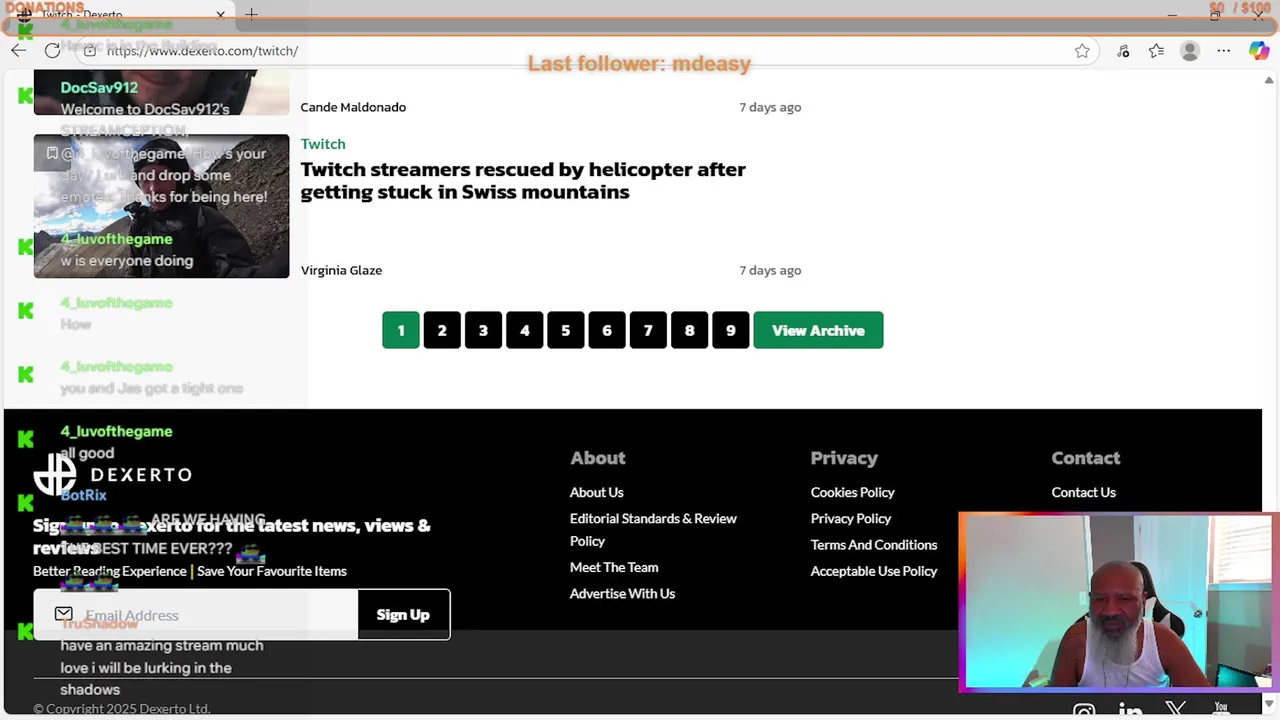Close the Twitch - Dexerto tab
The image size is (1280, 720).
pyautogui.click(x=220, y=14)
